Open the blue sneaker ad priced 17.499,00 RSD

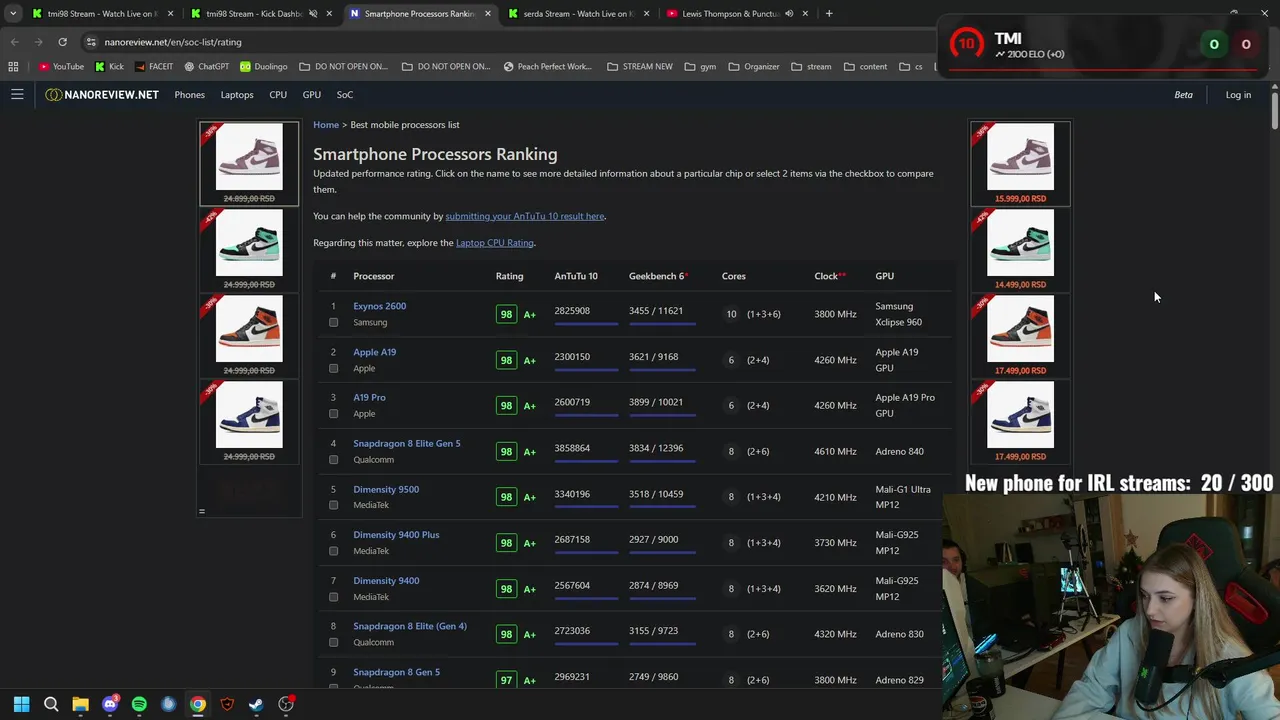[1020, 421]
